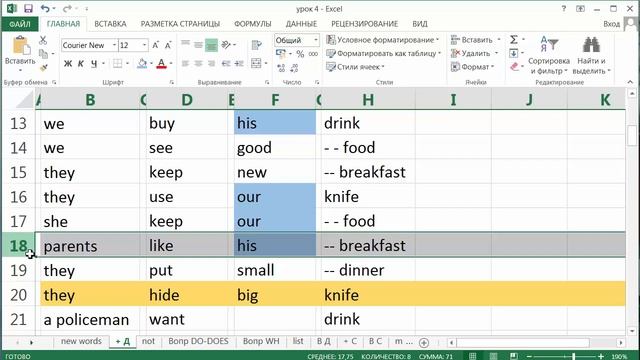Increase the indent
This screenshot has width=640, height=360.
click(239, 63)
